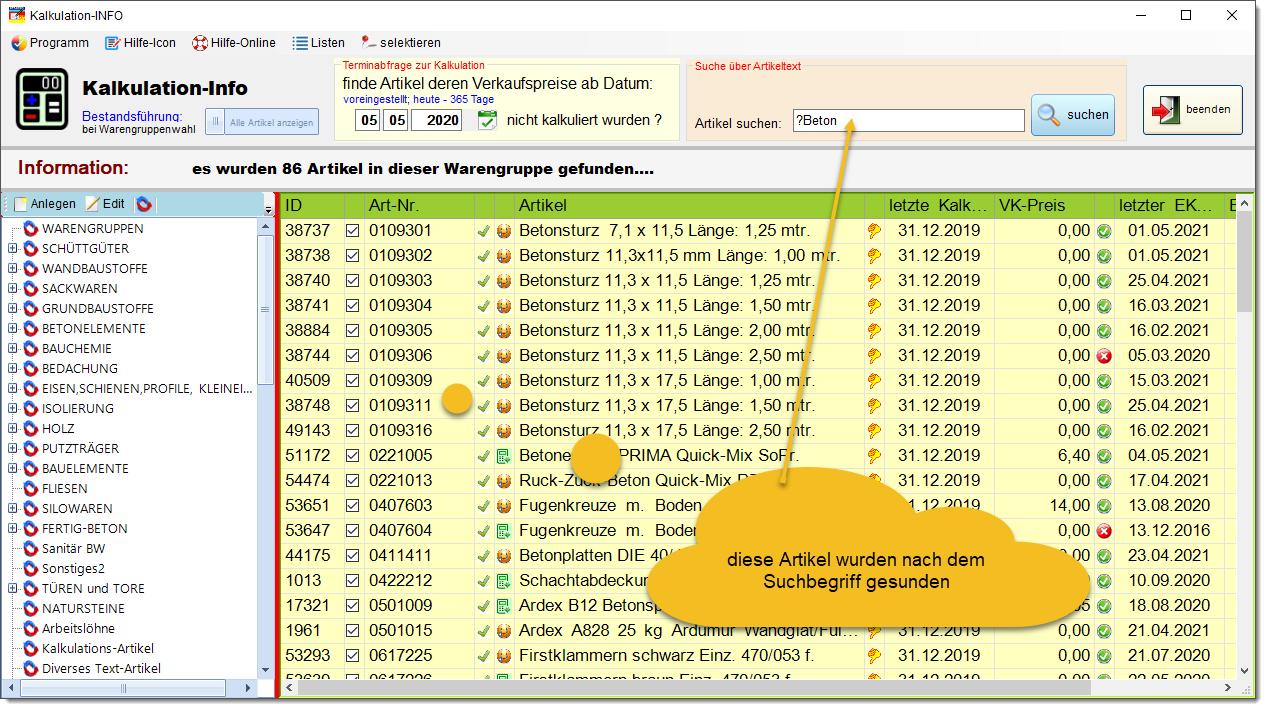Expand the SACKWAREN tree node
Image resolution: width=1266 pixels, height=709 pixels.
tap(13, 289)
